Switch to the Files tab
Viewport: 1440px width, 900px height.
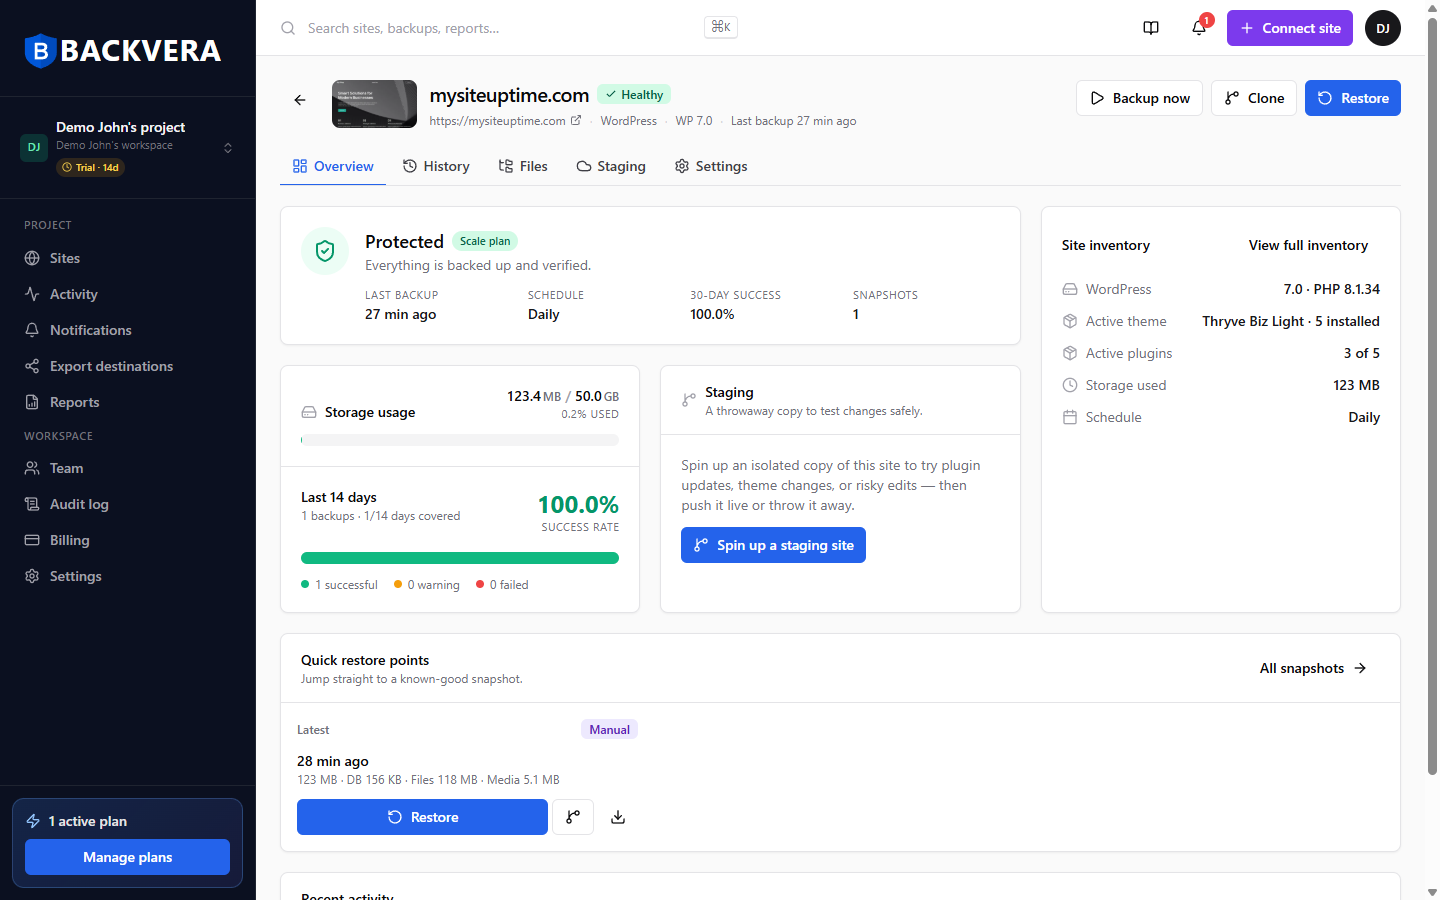click(523, 166)
